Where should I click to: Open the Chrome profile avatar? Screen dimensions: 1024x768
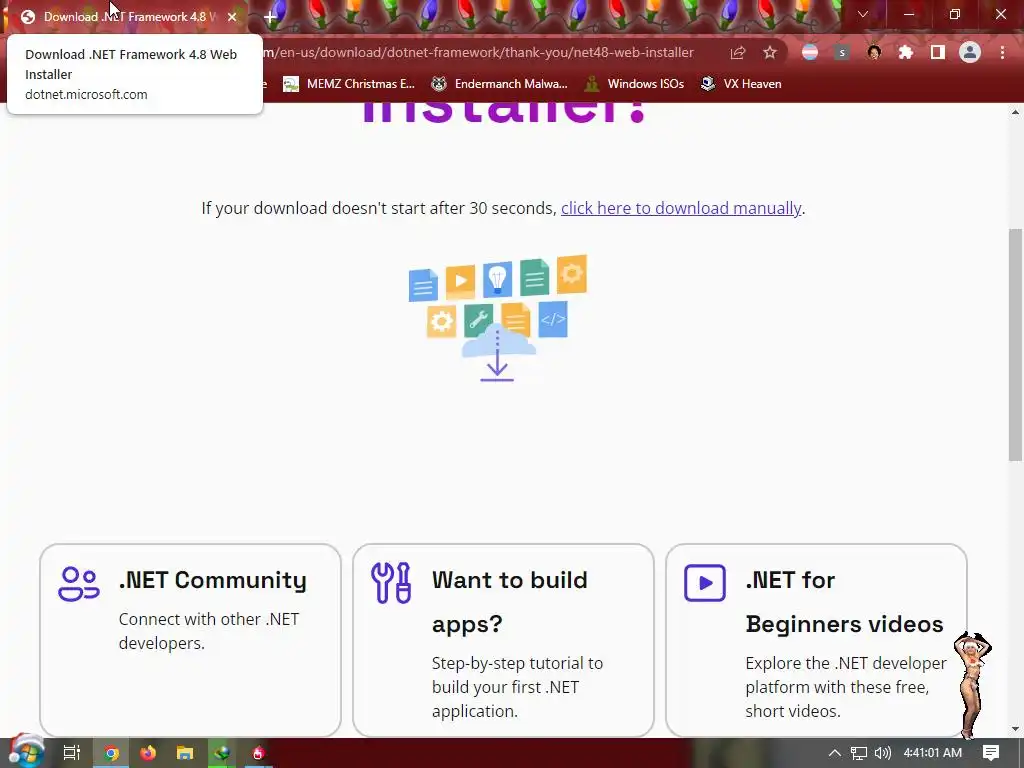970,53
